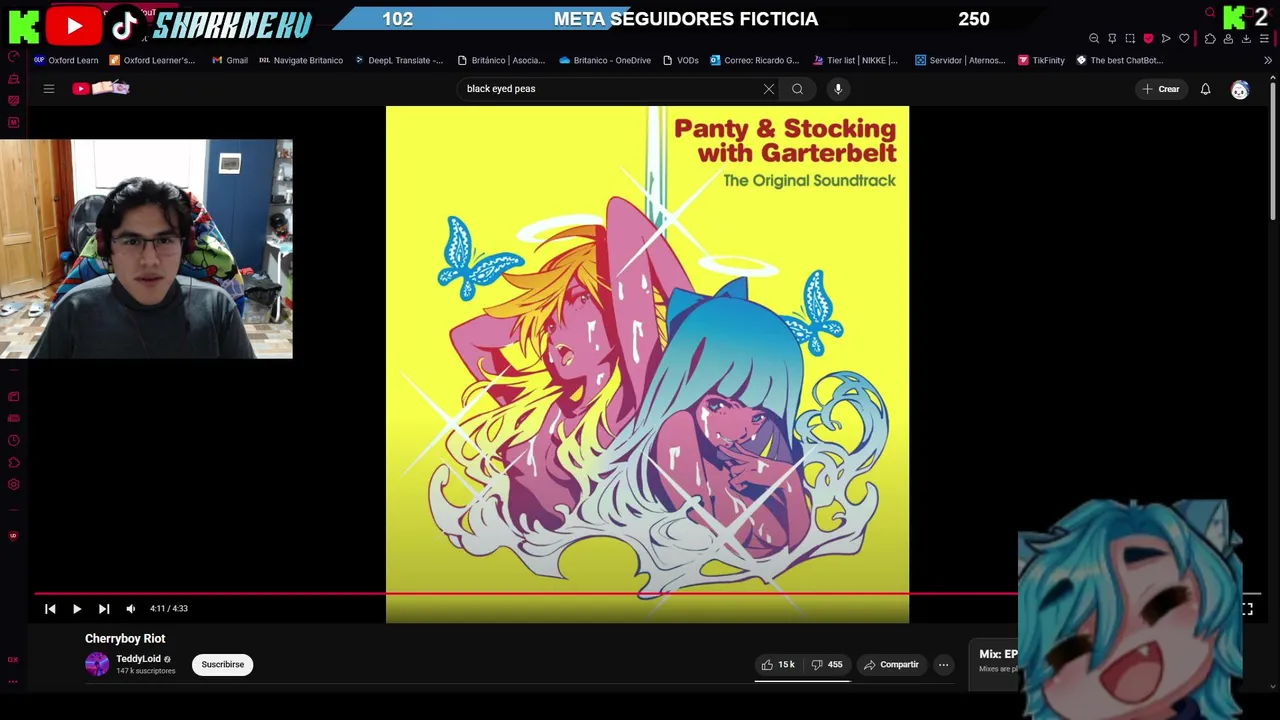Expand hidden bookmarks with the chevron
The width and height of the screenshot is (1280, 720).
[x=1268, y=60]
